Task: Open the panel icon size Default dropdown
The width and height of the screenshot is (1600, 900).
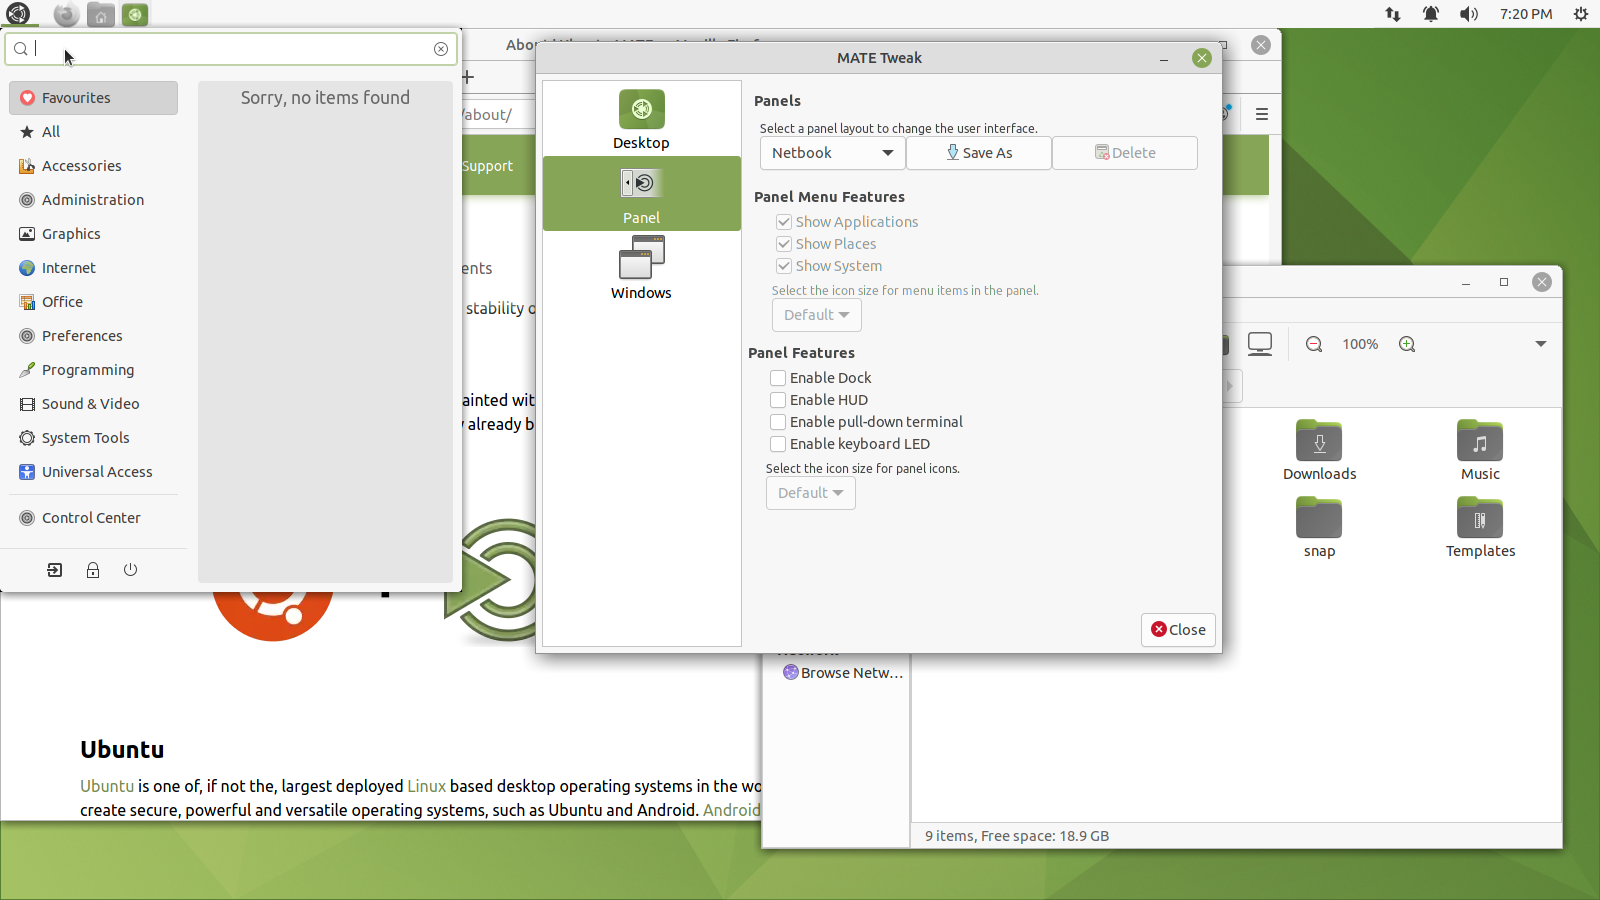Action: click(x=810, y=493)
